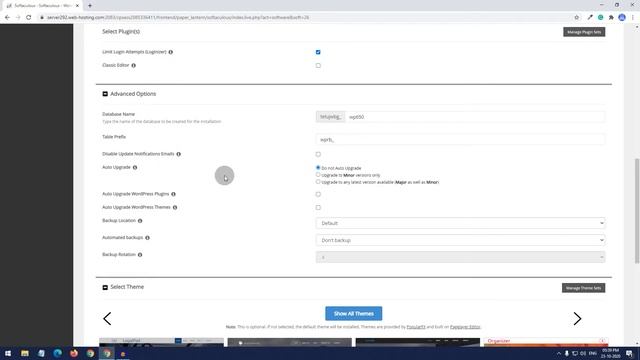The width and height of the screenshot is (640, 360).
Task: Collapse the Advanced Options section
Action: coord(105,94)
